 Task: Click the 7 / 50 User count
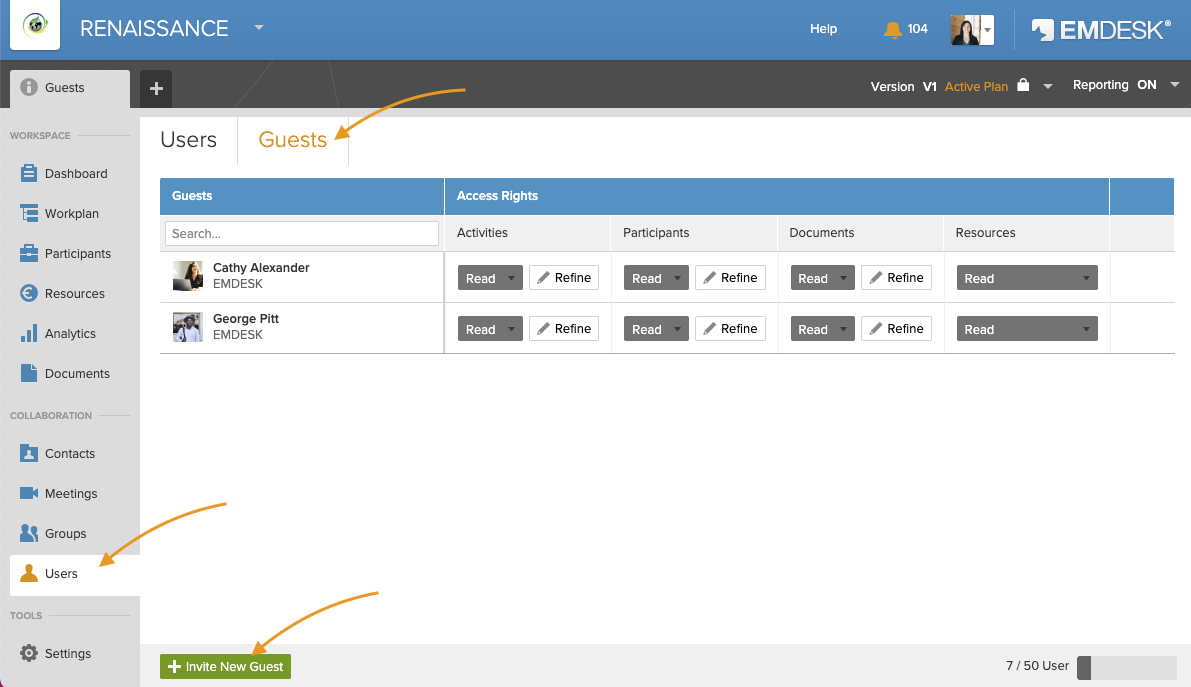point(1037,666)
